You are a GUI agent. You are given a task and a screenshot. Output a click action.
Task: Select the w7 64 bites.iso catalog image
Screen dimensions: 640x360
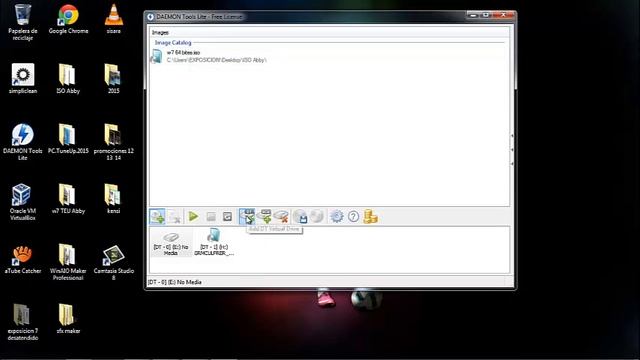pos(209,56)
